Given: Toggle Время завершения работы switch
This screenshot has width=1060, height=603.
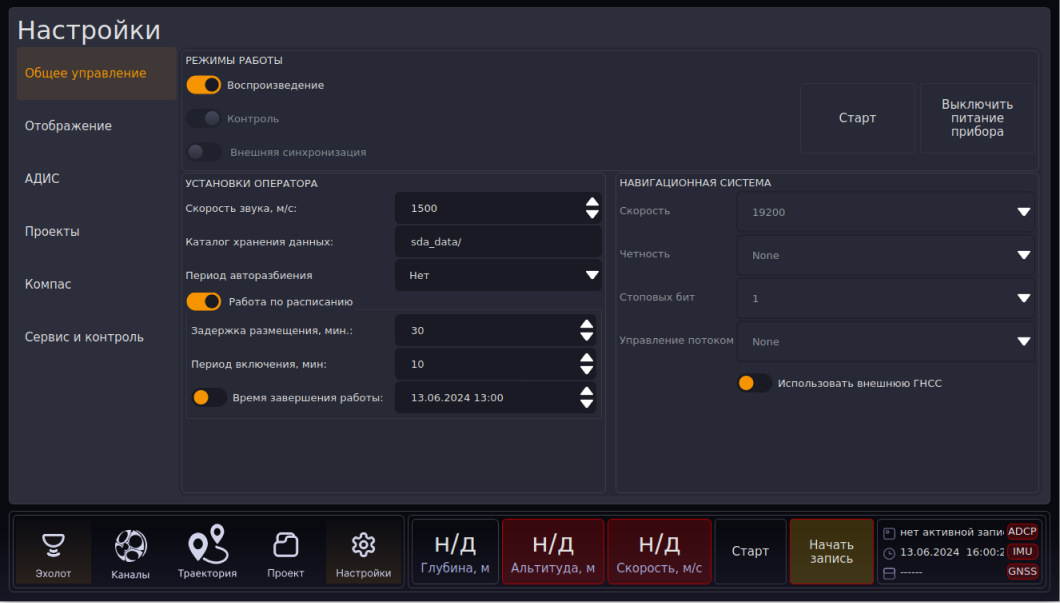Looking at the screenshot, I should pos(210,397).
